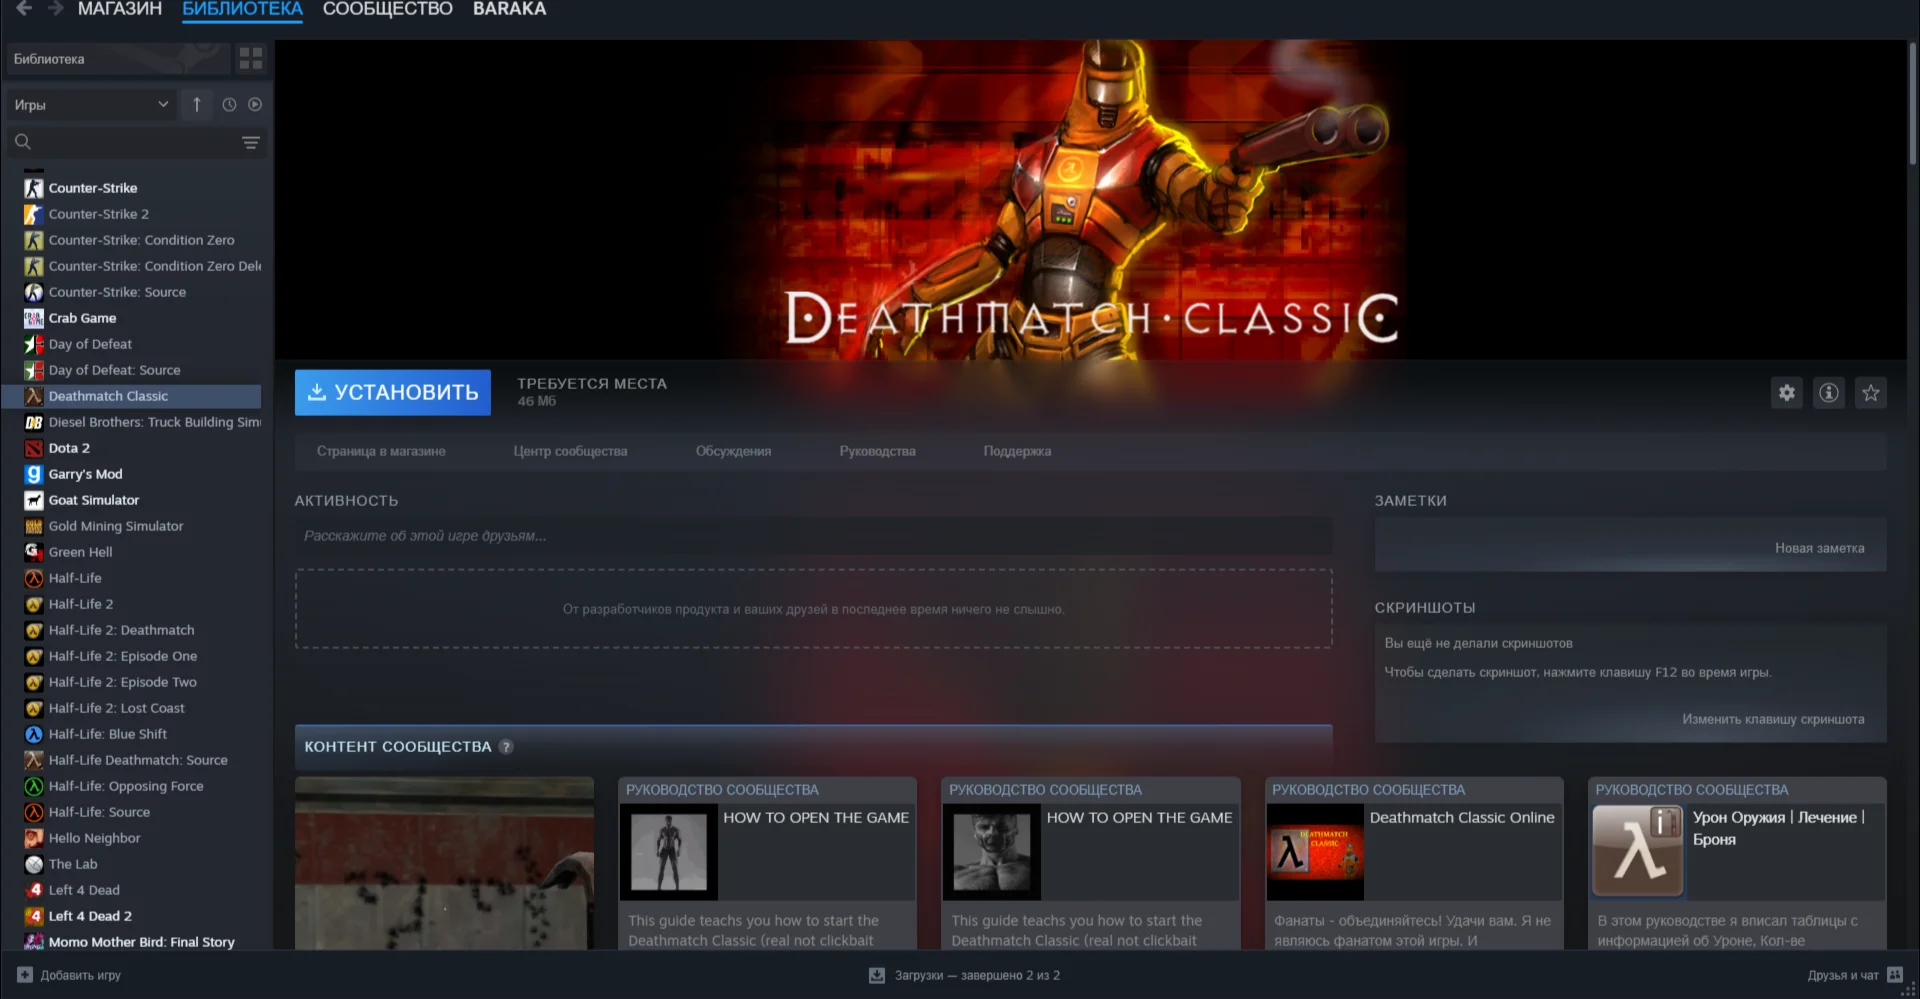Click the ascending sort arrow toggle

(x=196, y=104)
